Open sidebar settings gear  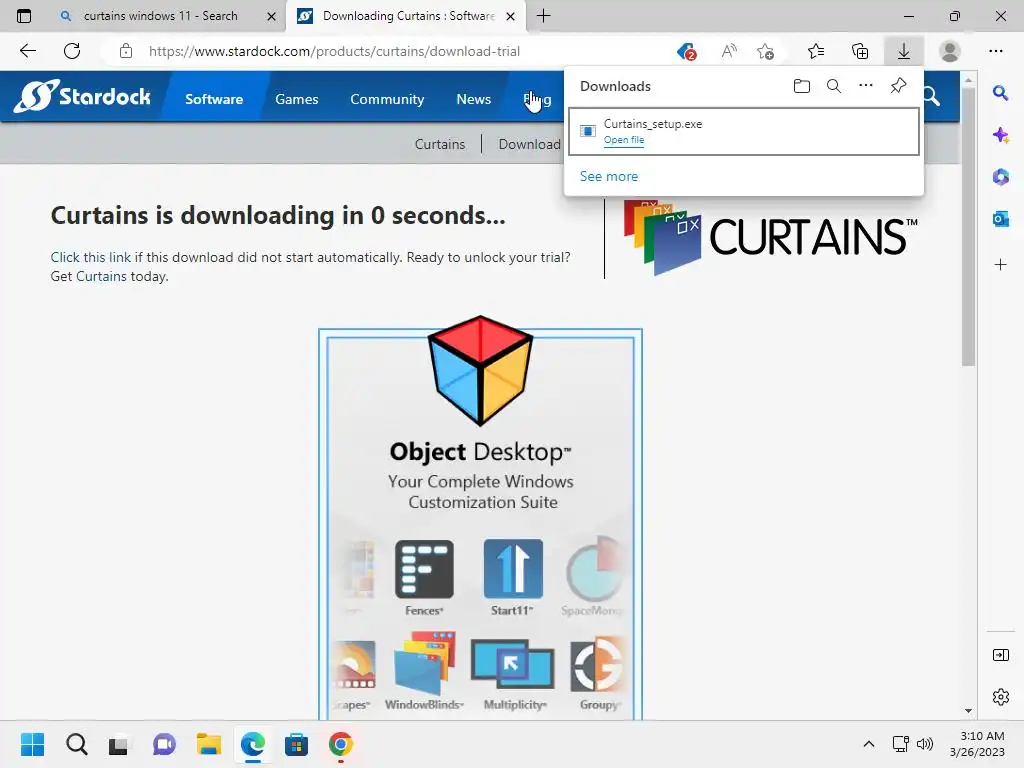pyautogui.click(x=1000, y=697)
